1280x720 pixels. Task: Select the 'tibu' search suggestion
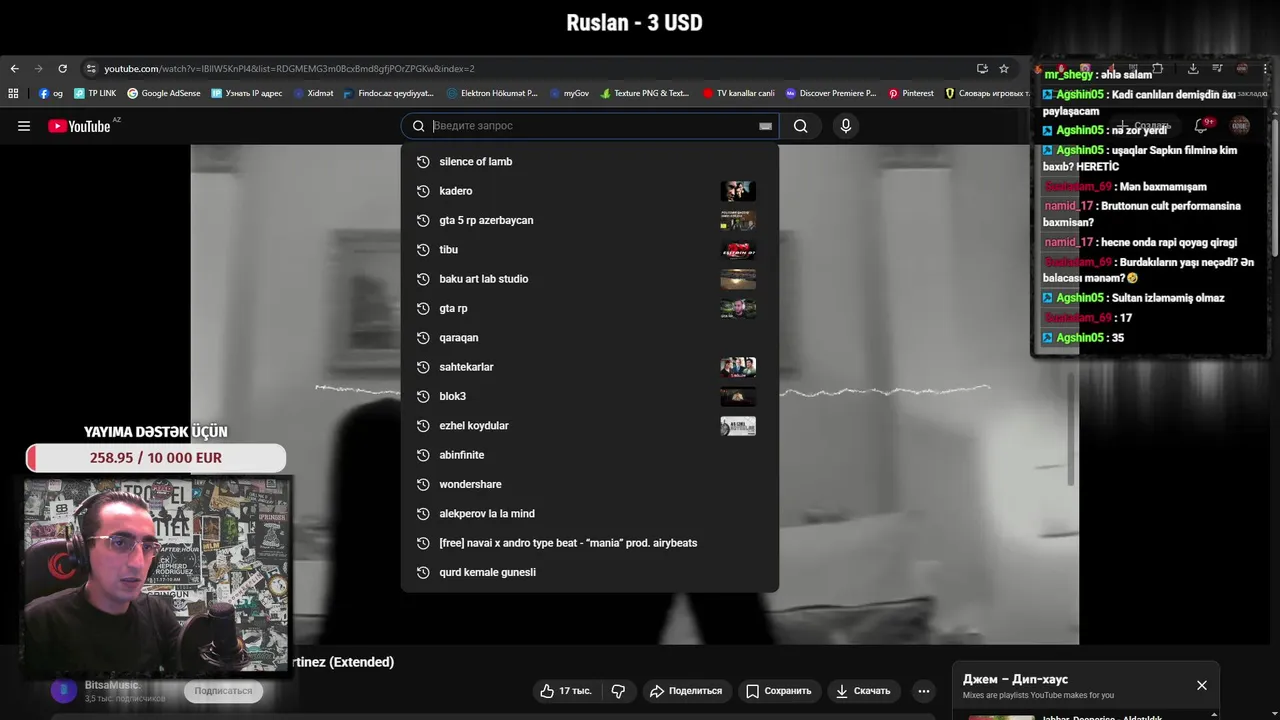[590, 250]
